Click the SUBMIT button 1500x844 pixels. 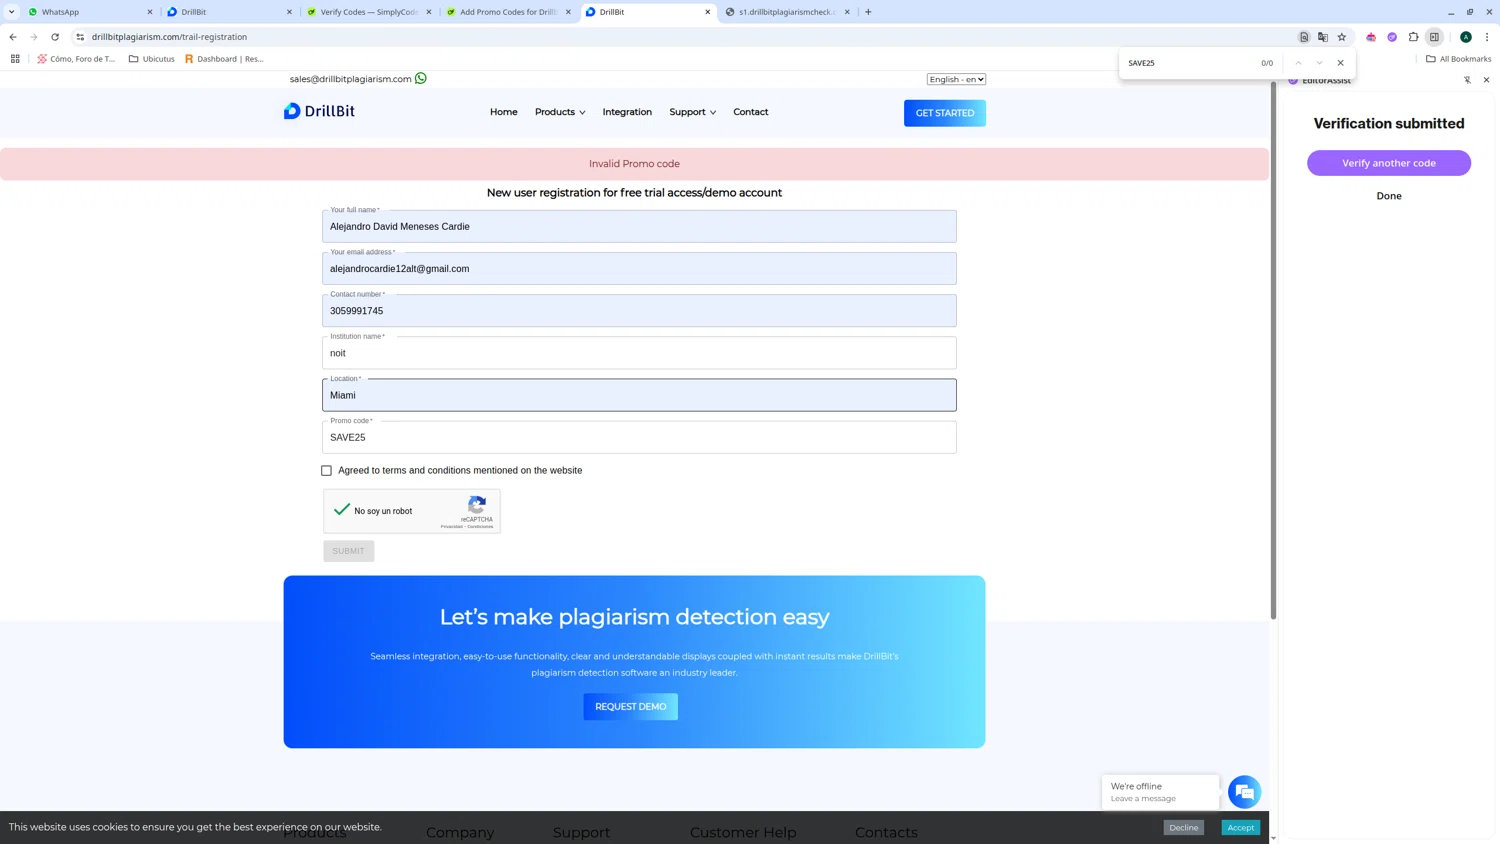(349, 551)
